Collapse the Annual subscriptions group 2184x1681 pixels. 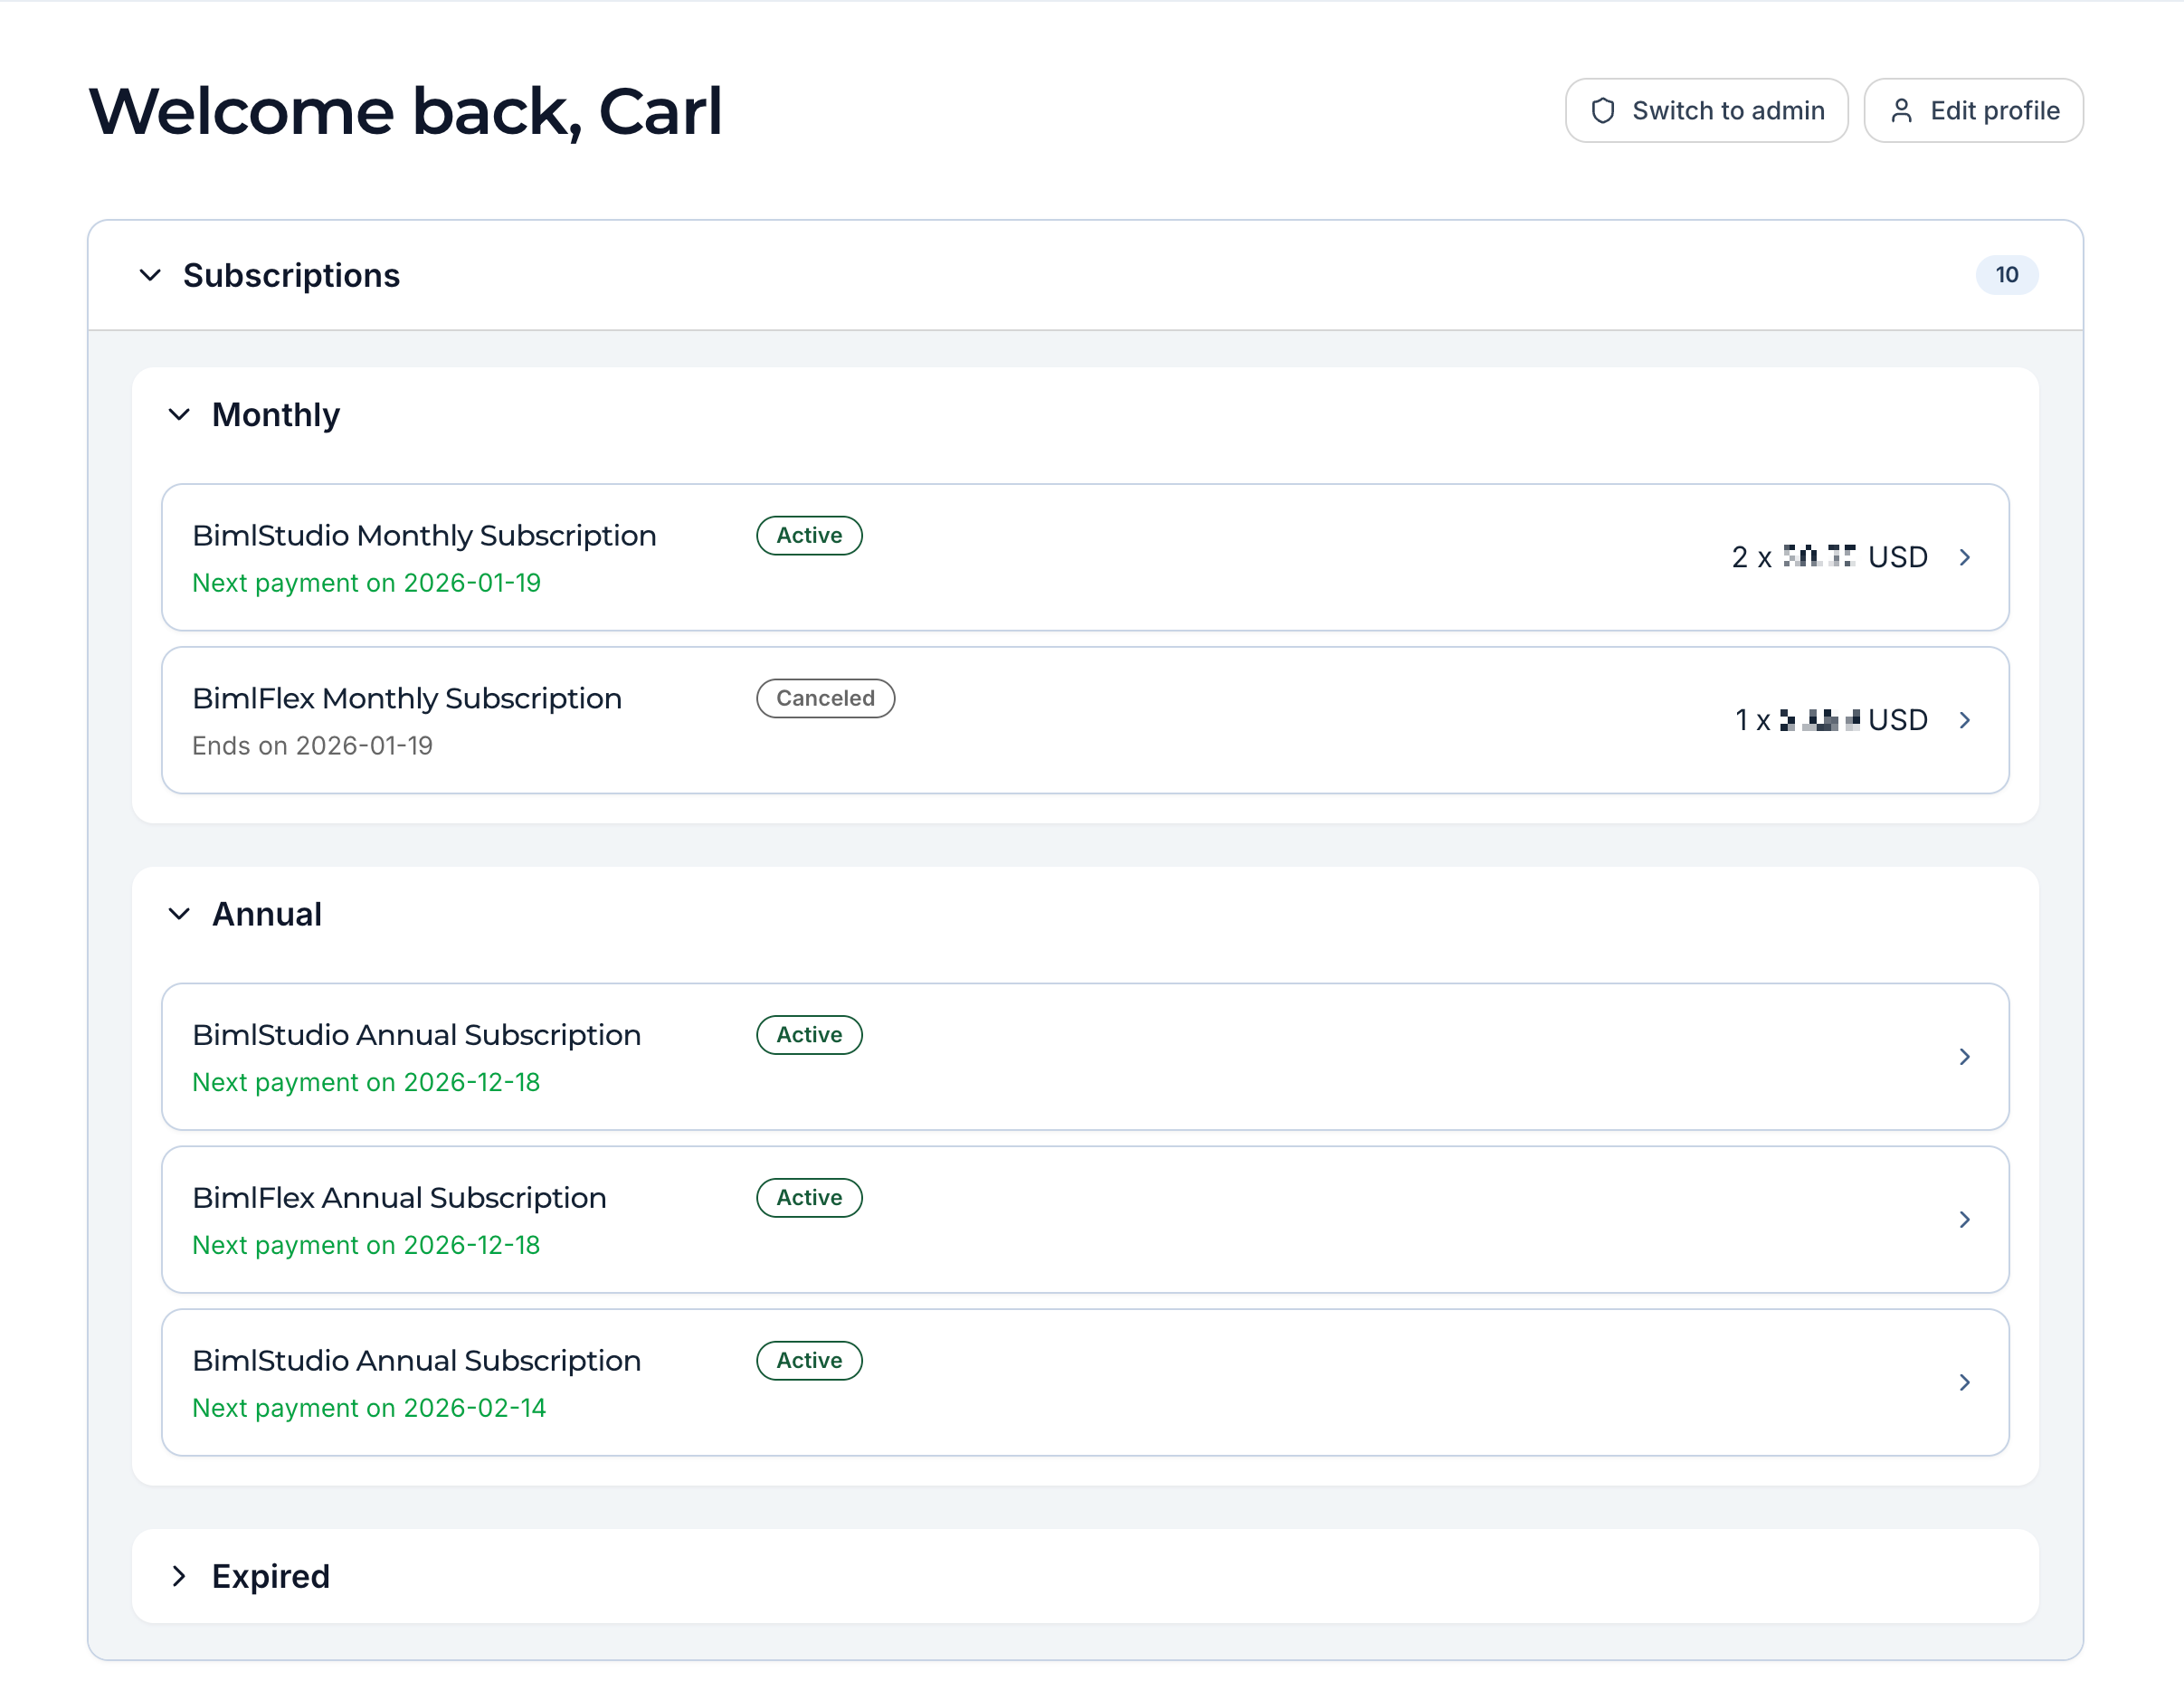(179, 913)
